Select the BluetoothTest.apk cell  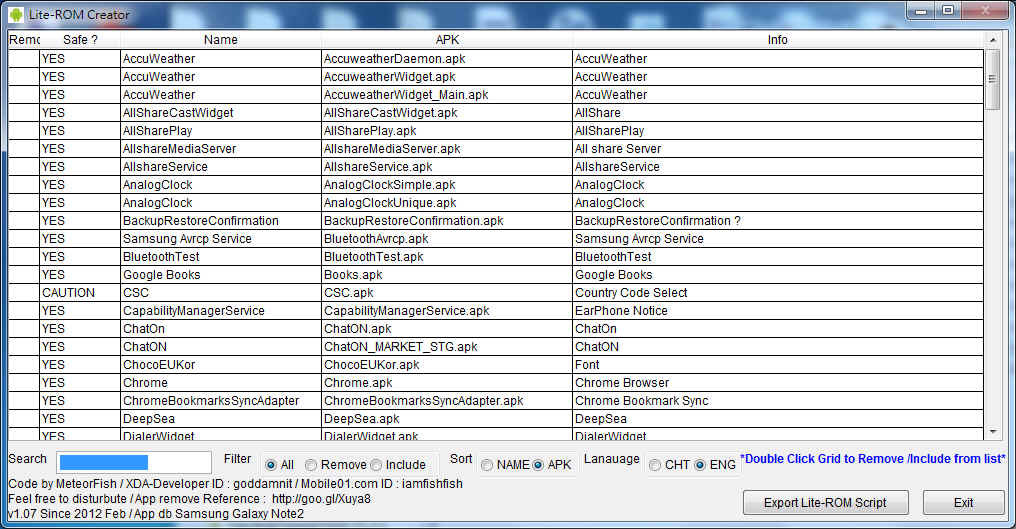[447, 257]
